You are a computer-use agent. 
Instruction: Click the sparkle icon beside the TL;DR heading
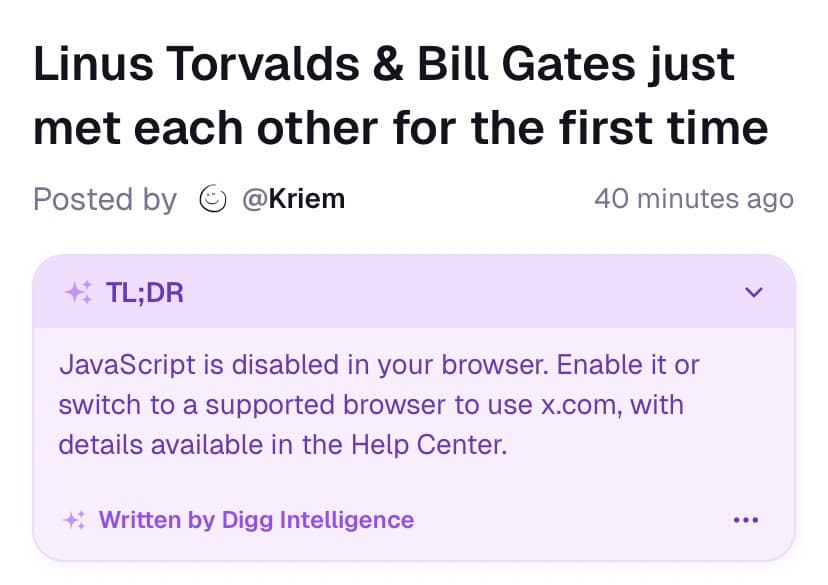pyautogui.click(x=79, y=292)
